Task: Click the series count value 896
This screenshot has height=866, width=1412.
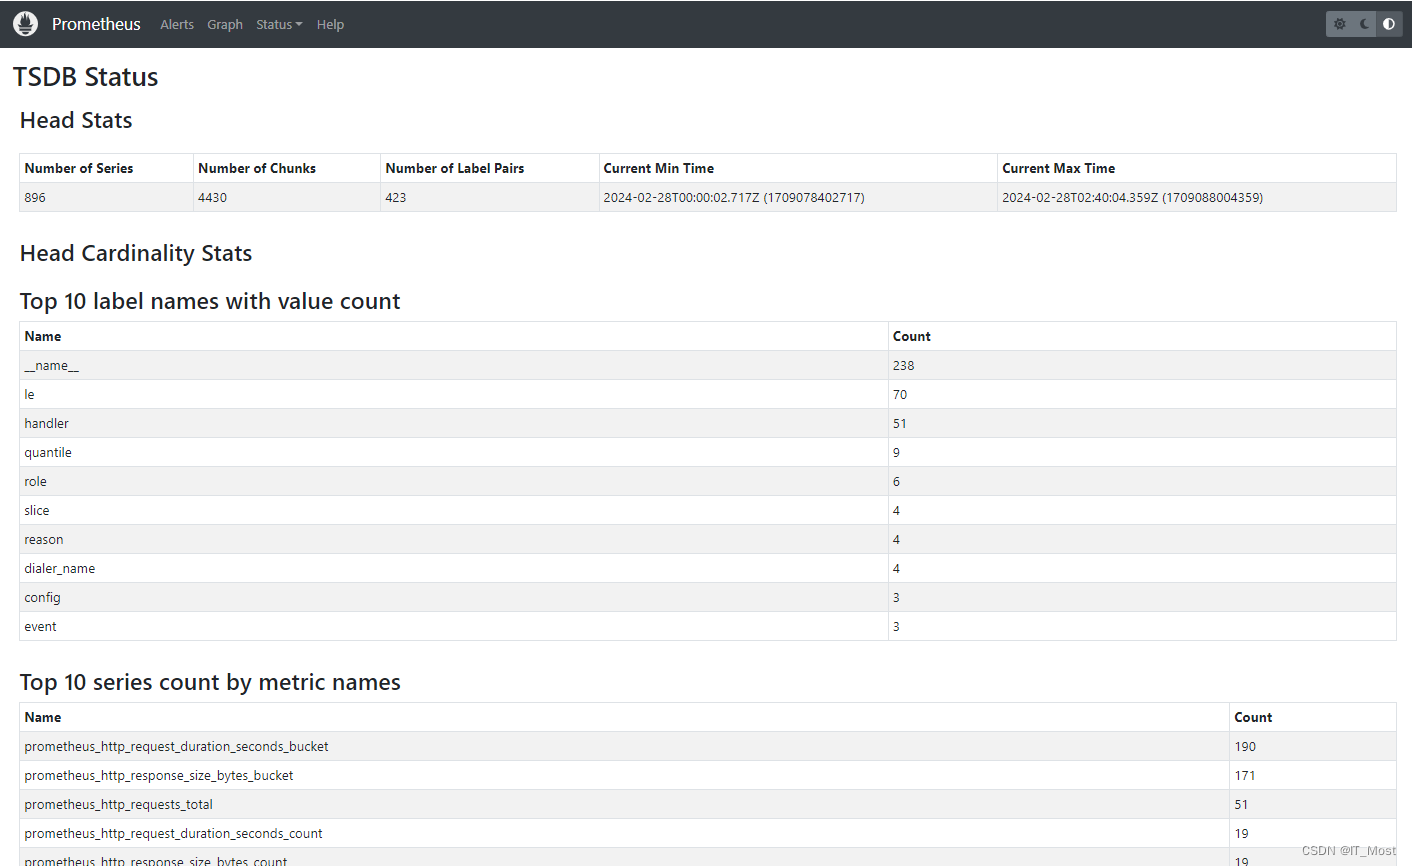Action: [x=35, y=197]
